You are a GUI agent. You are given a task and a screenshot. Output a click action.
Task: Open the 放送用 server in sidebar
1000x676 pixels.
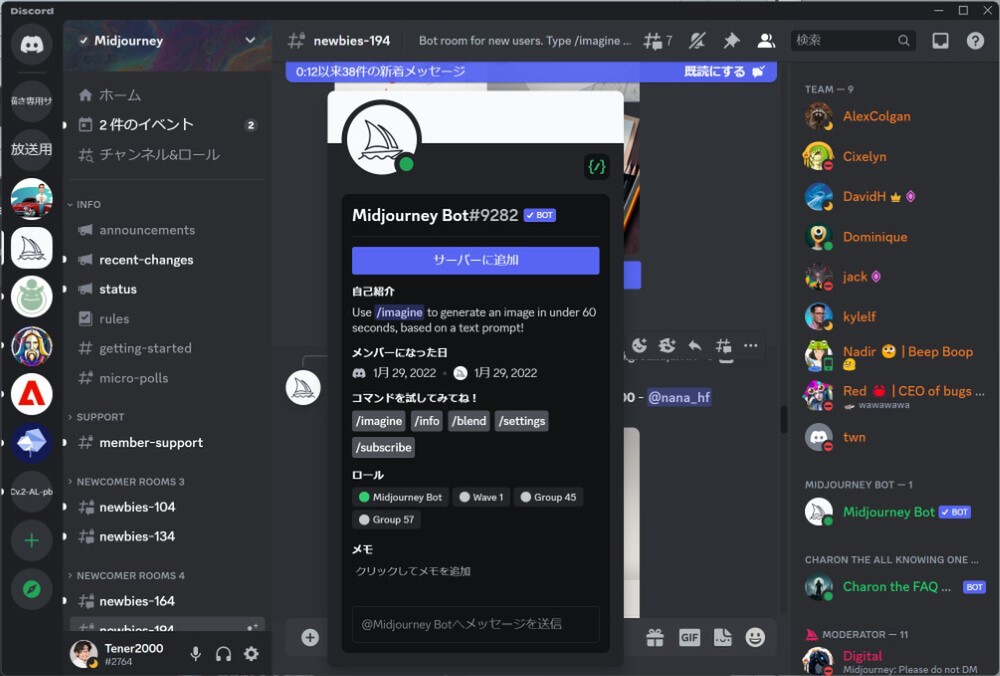[31, 149]
